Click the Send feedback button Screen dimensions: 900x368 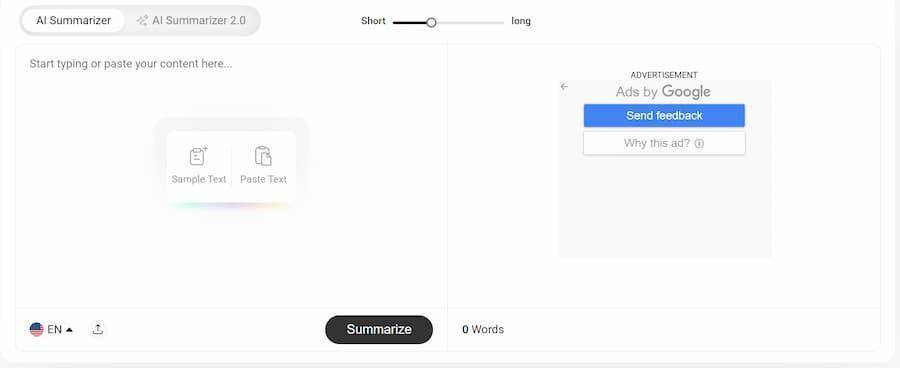point(664,115)
